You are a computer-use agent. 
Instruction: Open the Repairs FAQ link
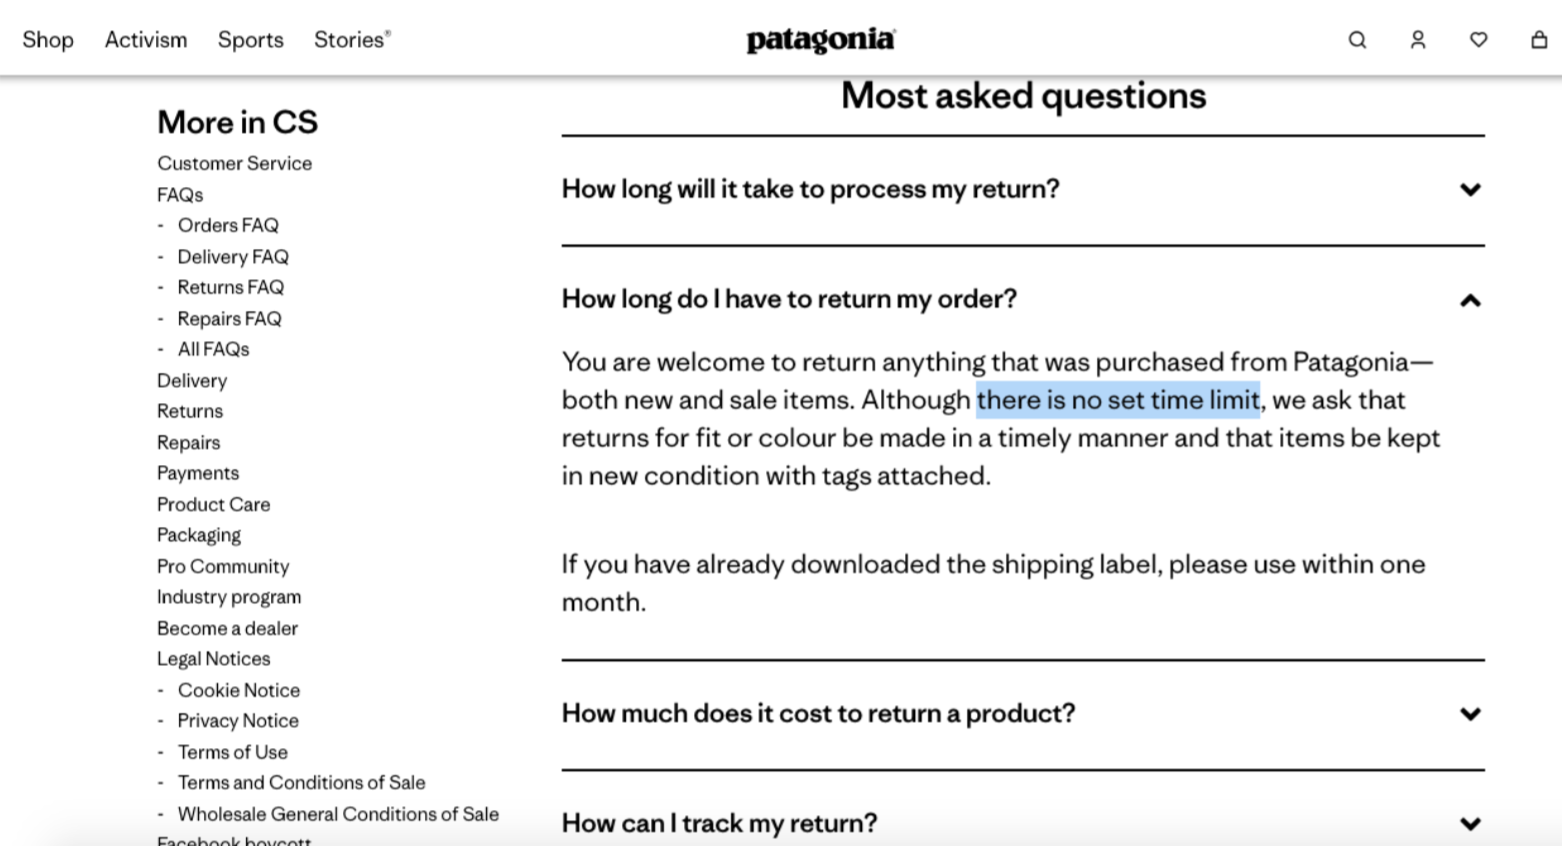[x=230, y=318]
